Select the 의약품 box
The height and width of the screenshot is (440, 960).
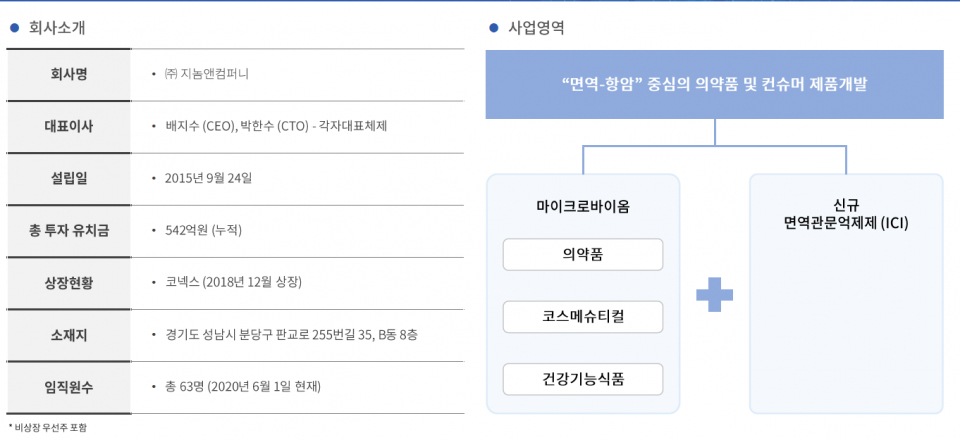583,255
